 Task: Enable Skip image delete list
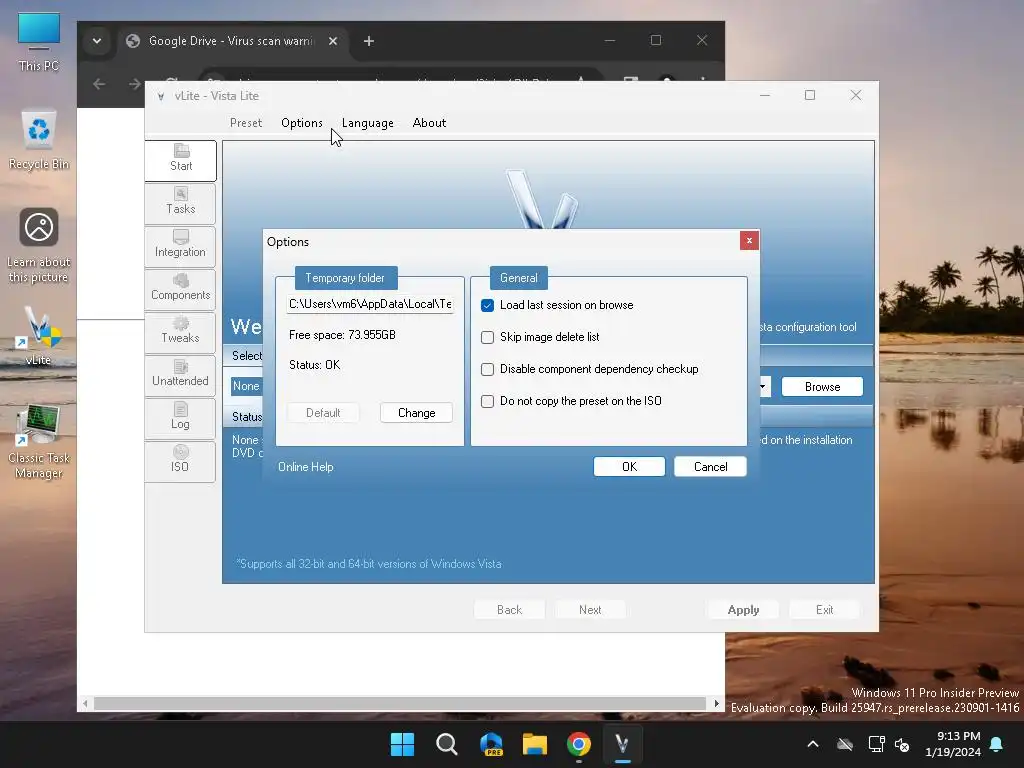(x=487, y=338)
